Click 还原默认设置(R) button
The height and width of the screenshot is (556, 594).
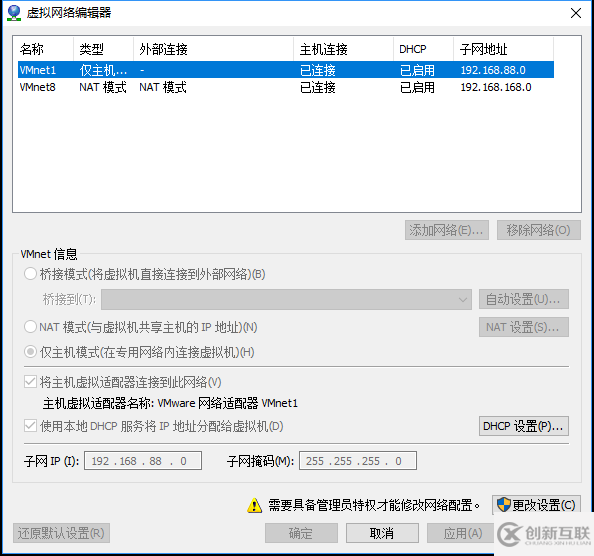pos(61,533)
